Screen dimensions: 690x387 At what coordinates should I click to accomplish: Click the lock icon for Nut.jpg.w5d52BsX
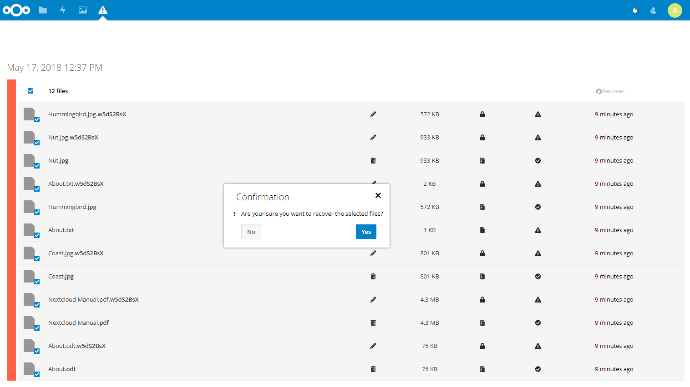(x=482, y=137)
